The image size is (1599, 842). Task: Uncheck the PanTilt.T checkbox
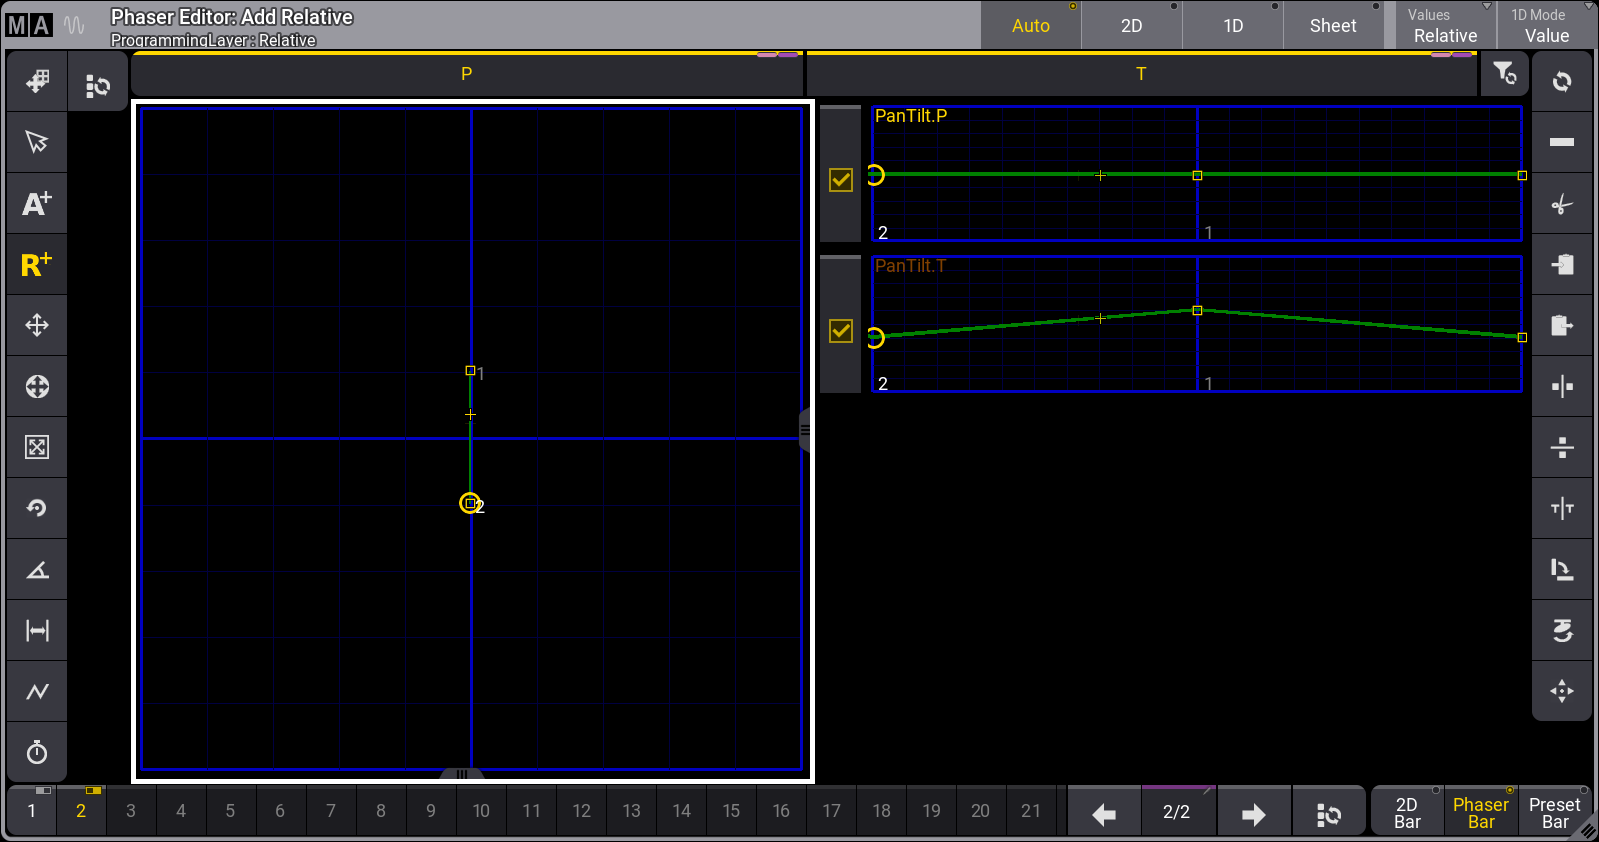pos(841,331)
